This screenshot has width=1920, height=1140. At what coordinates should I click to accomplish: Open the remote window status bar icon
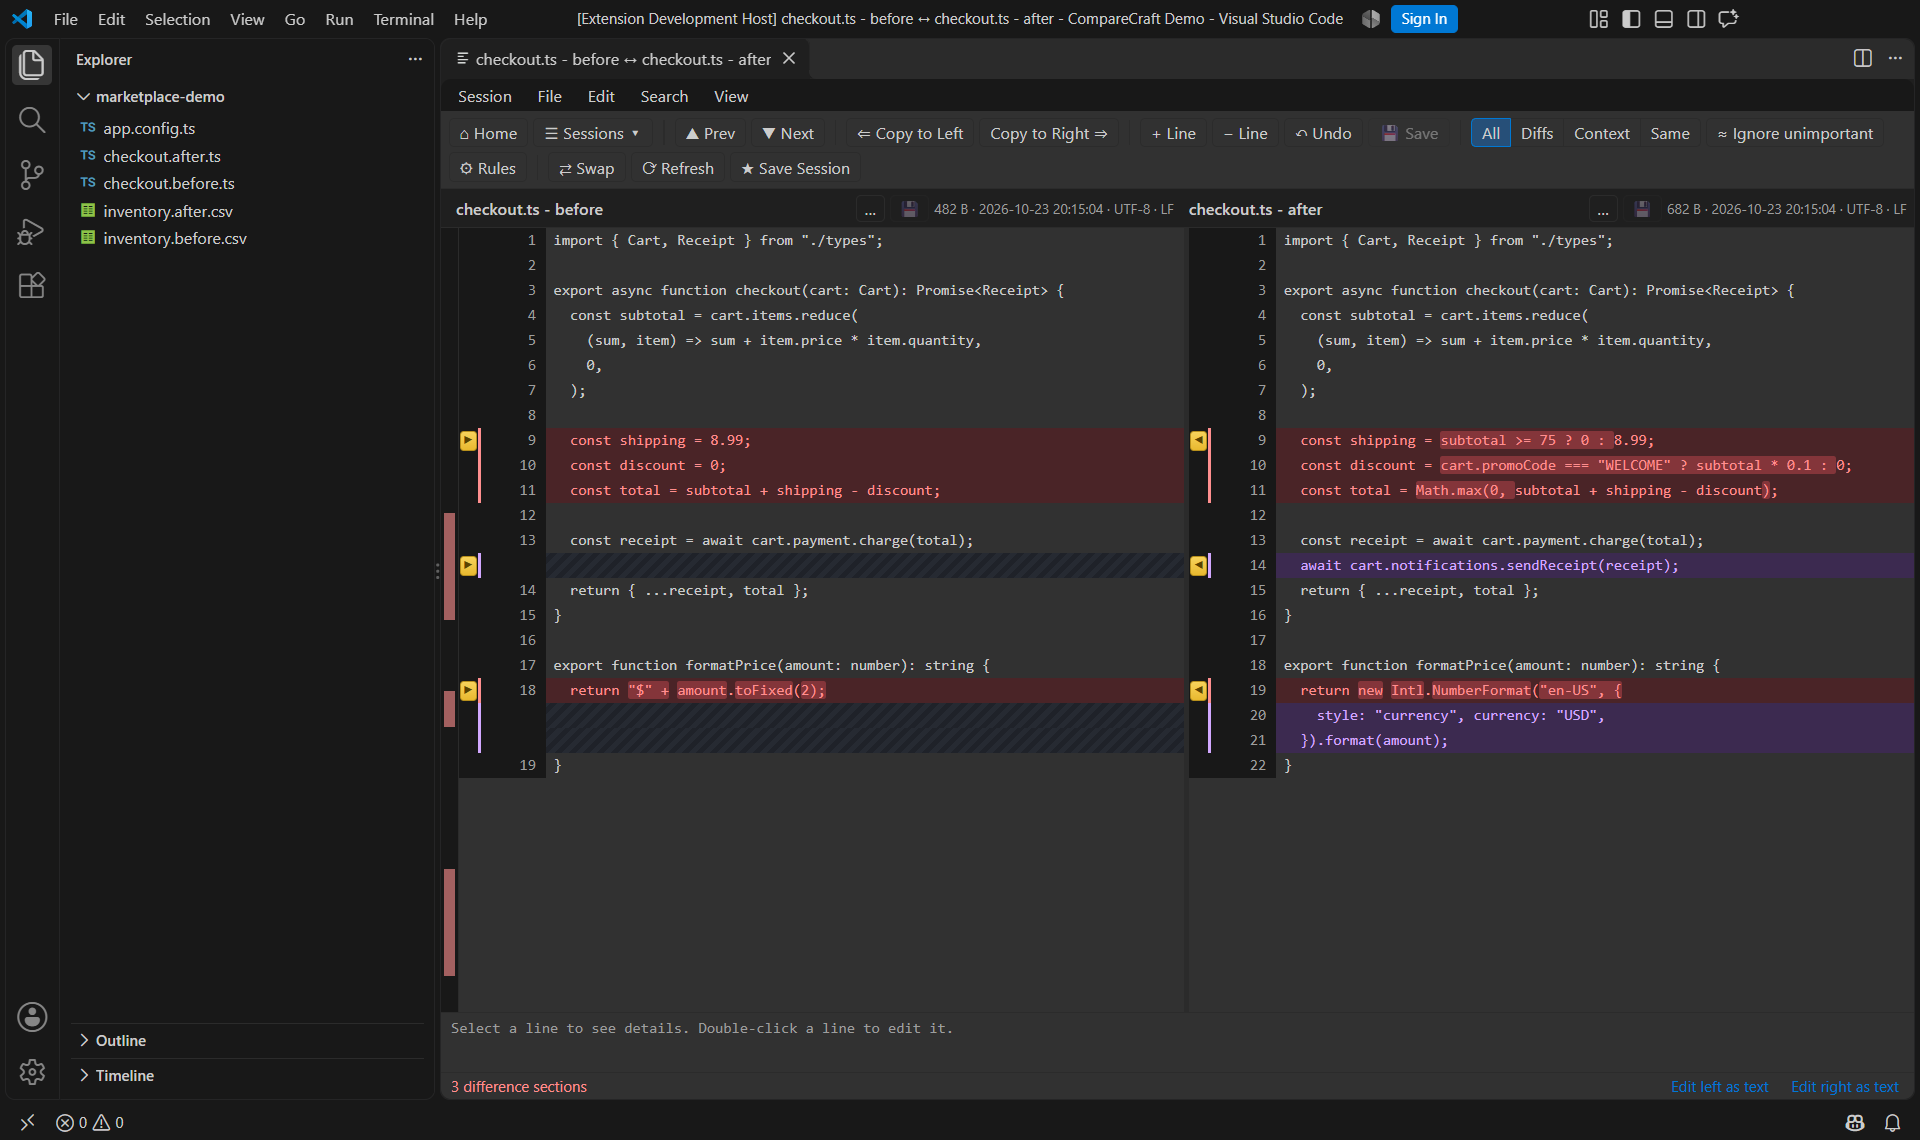coord(27,1123)
